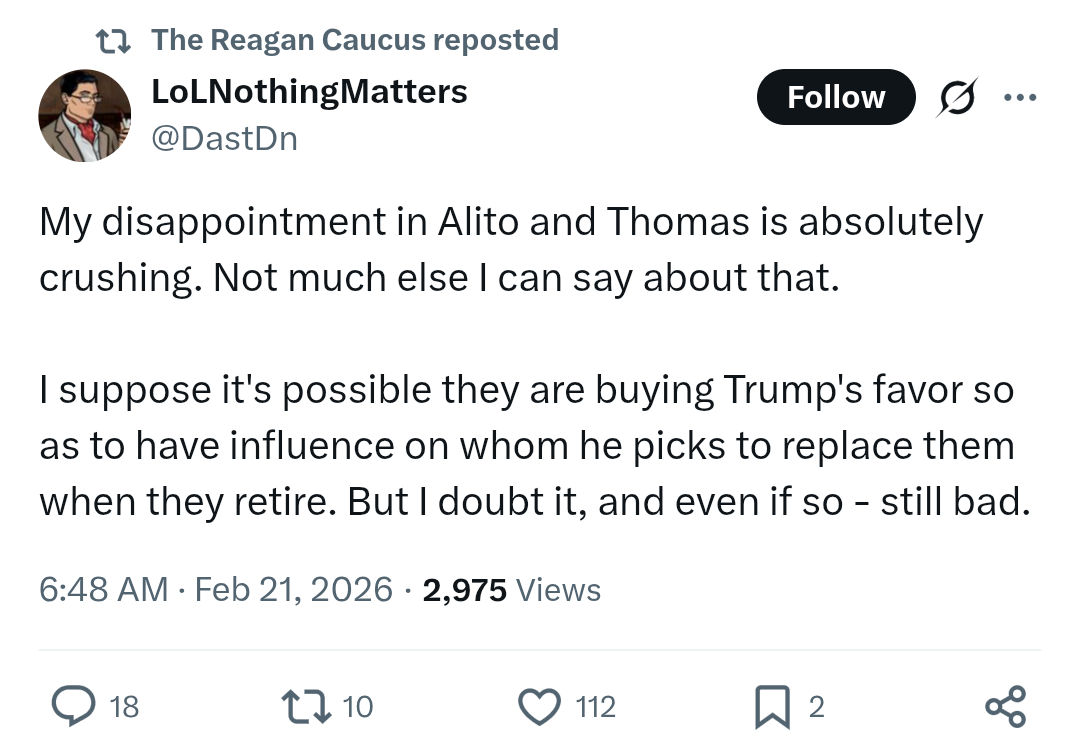Viewport: 1080px width, 746px height.
Task: Open the share icon options
Action: pos(1004,706)
